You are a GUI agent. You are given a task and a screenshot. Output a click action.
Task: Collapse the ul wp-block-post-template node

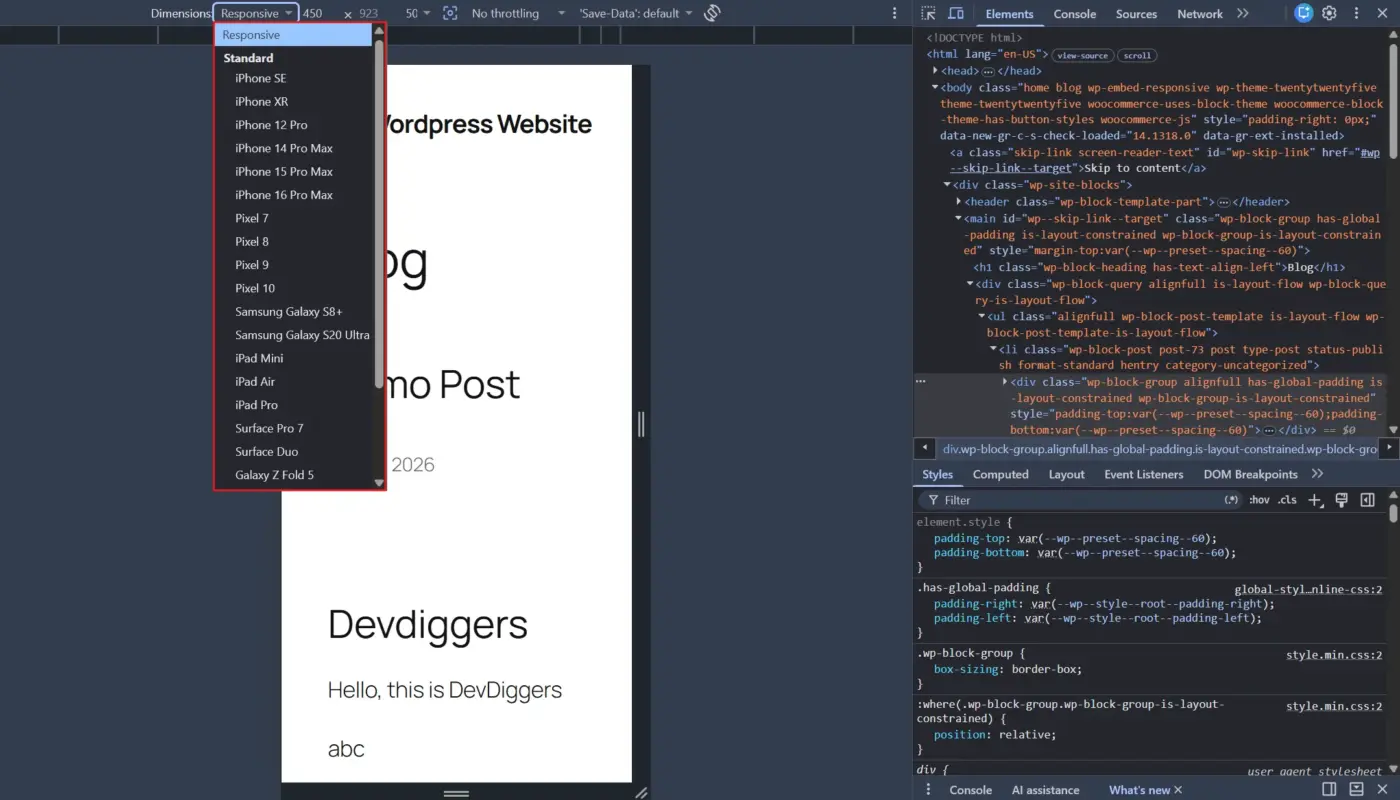(982, 316)
